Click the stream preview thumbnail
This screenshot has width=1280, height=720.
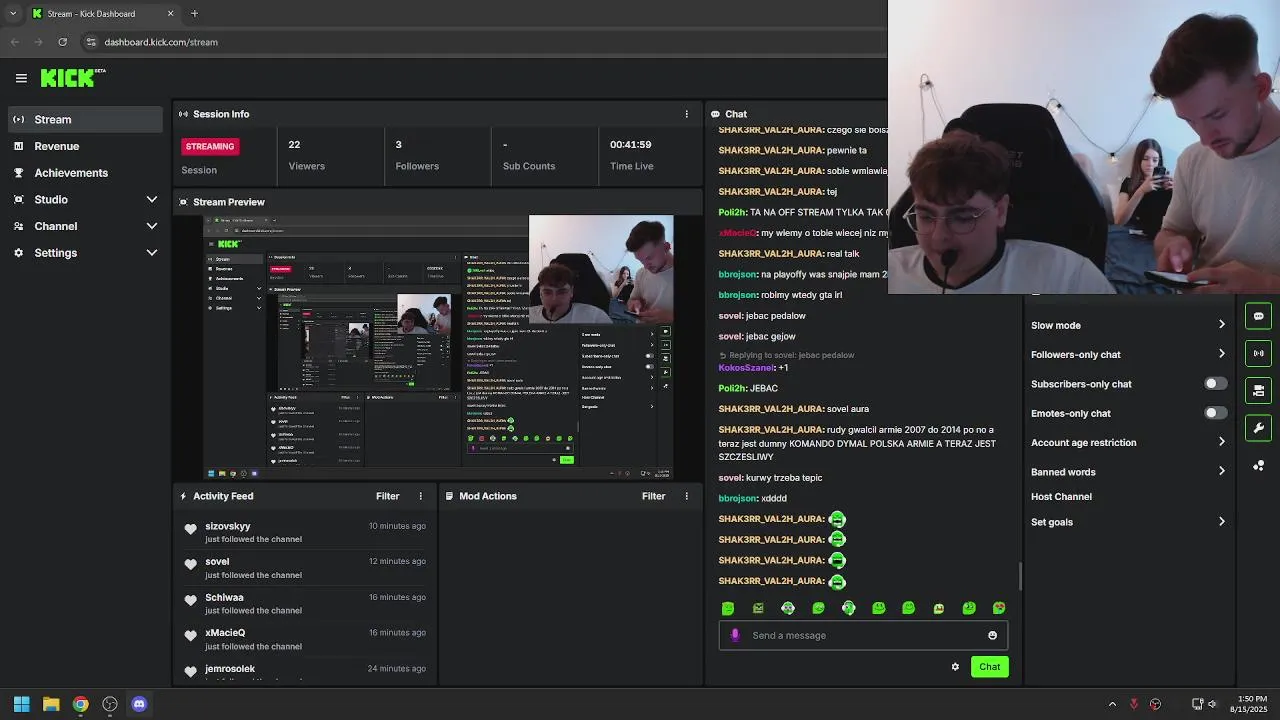[x=439, y=347]
